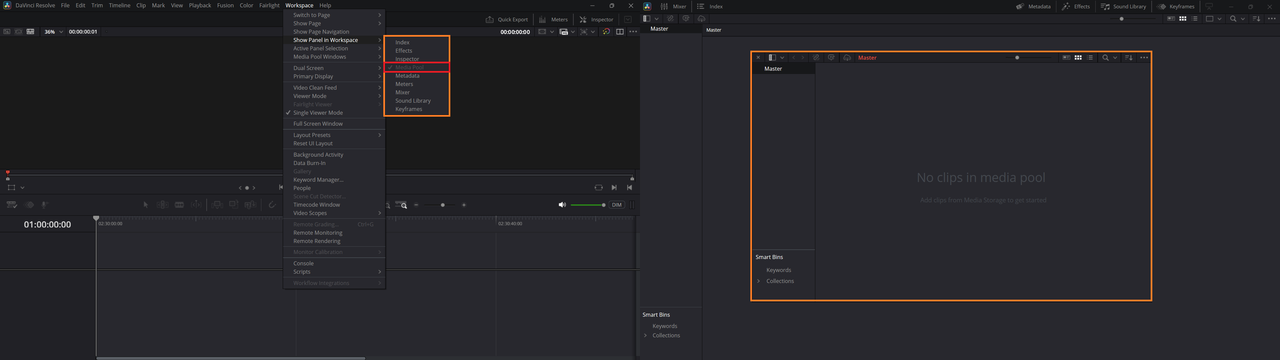This screenshot has height=360, width=1280.
Task: Toggle the Mixer panel button
Action: click(673, 6)
